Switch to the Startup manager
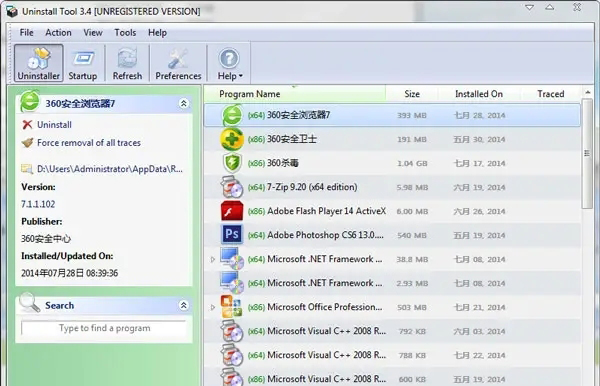This screenshot has height=386, width=600. tap(83, 63)
